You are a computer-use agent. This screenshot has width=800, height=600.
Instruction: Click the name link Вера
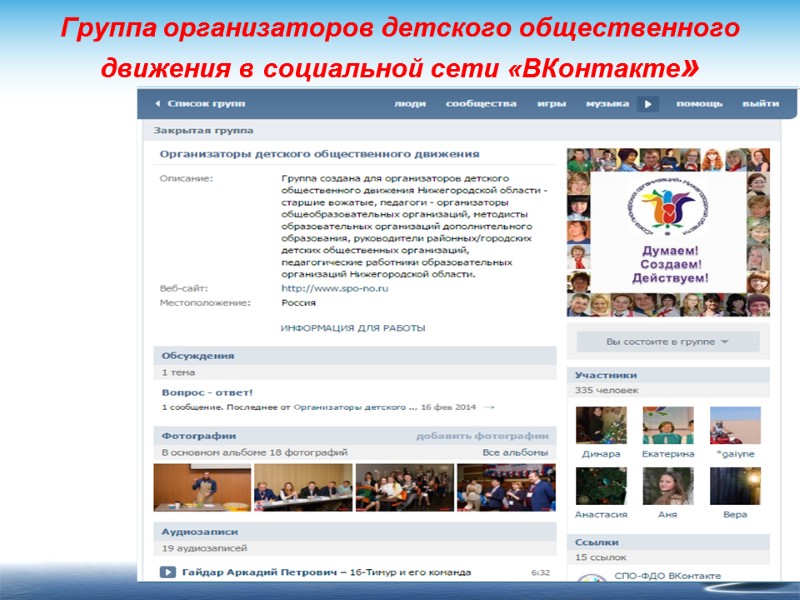[x=735, y=514]
